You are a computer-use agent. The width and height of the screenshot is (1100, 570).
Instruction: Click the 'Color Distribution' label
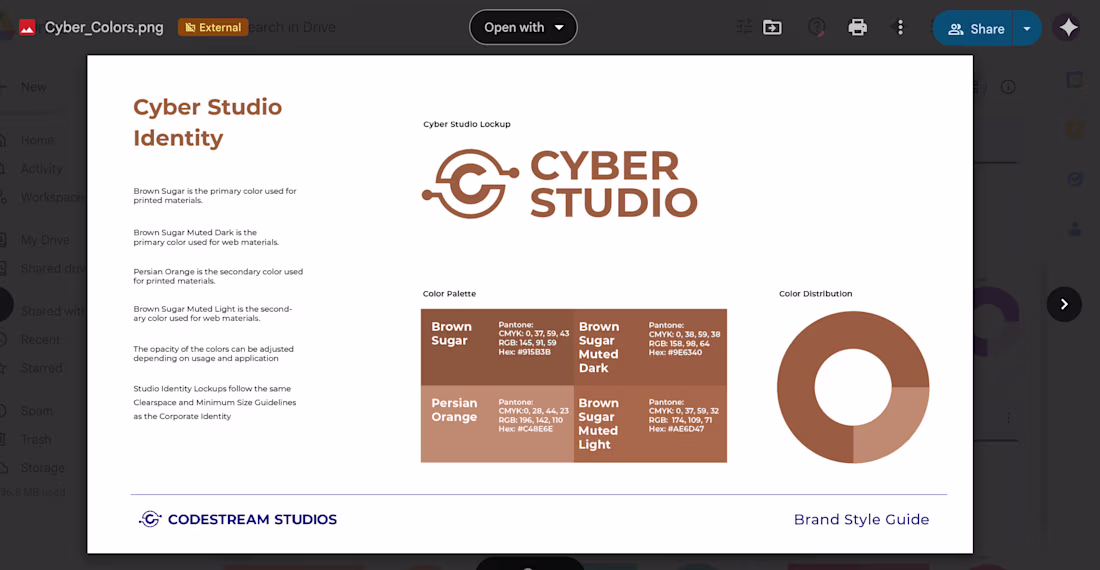pos(815,294)
